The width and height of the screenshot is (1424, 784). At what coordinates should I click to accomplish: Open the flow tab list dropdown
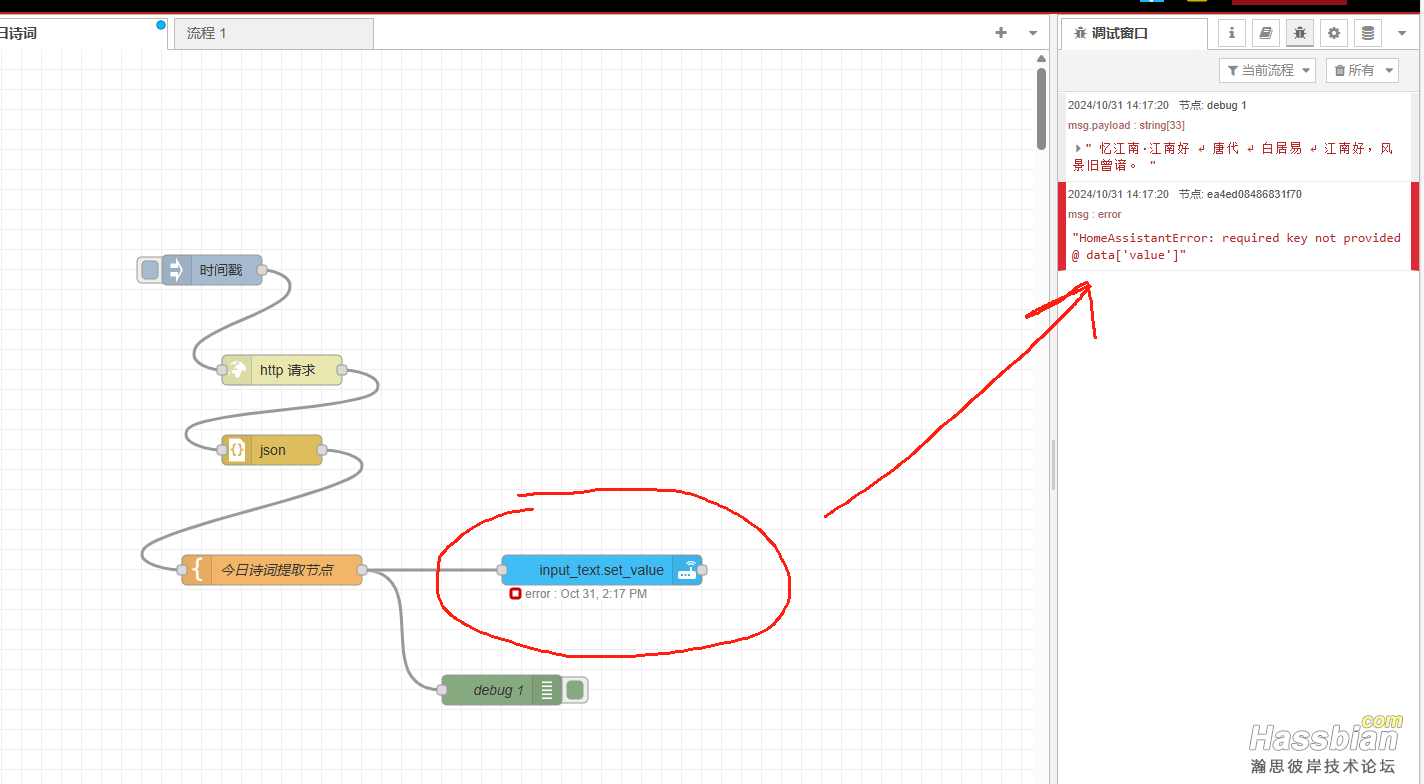pos(1033,33)
